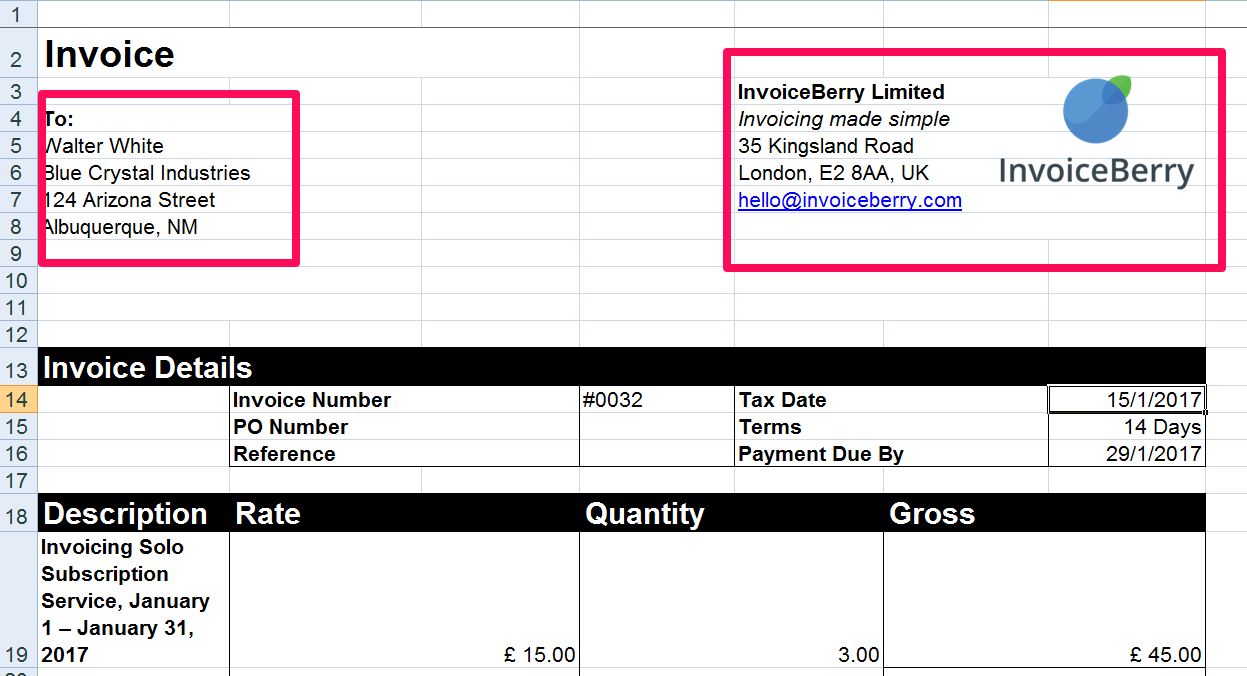Select the 'Walter White' cell
The width and height of the screenshot is (1247, 676).
134,146
